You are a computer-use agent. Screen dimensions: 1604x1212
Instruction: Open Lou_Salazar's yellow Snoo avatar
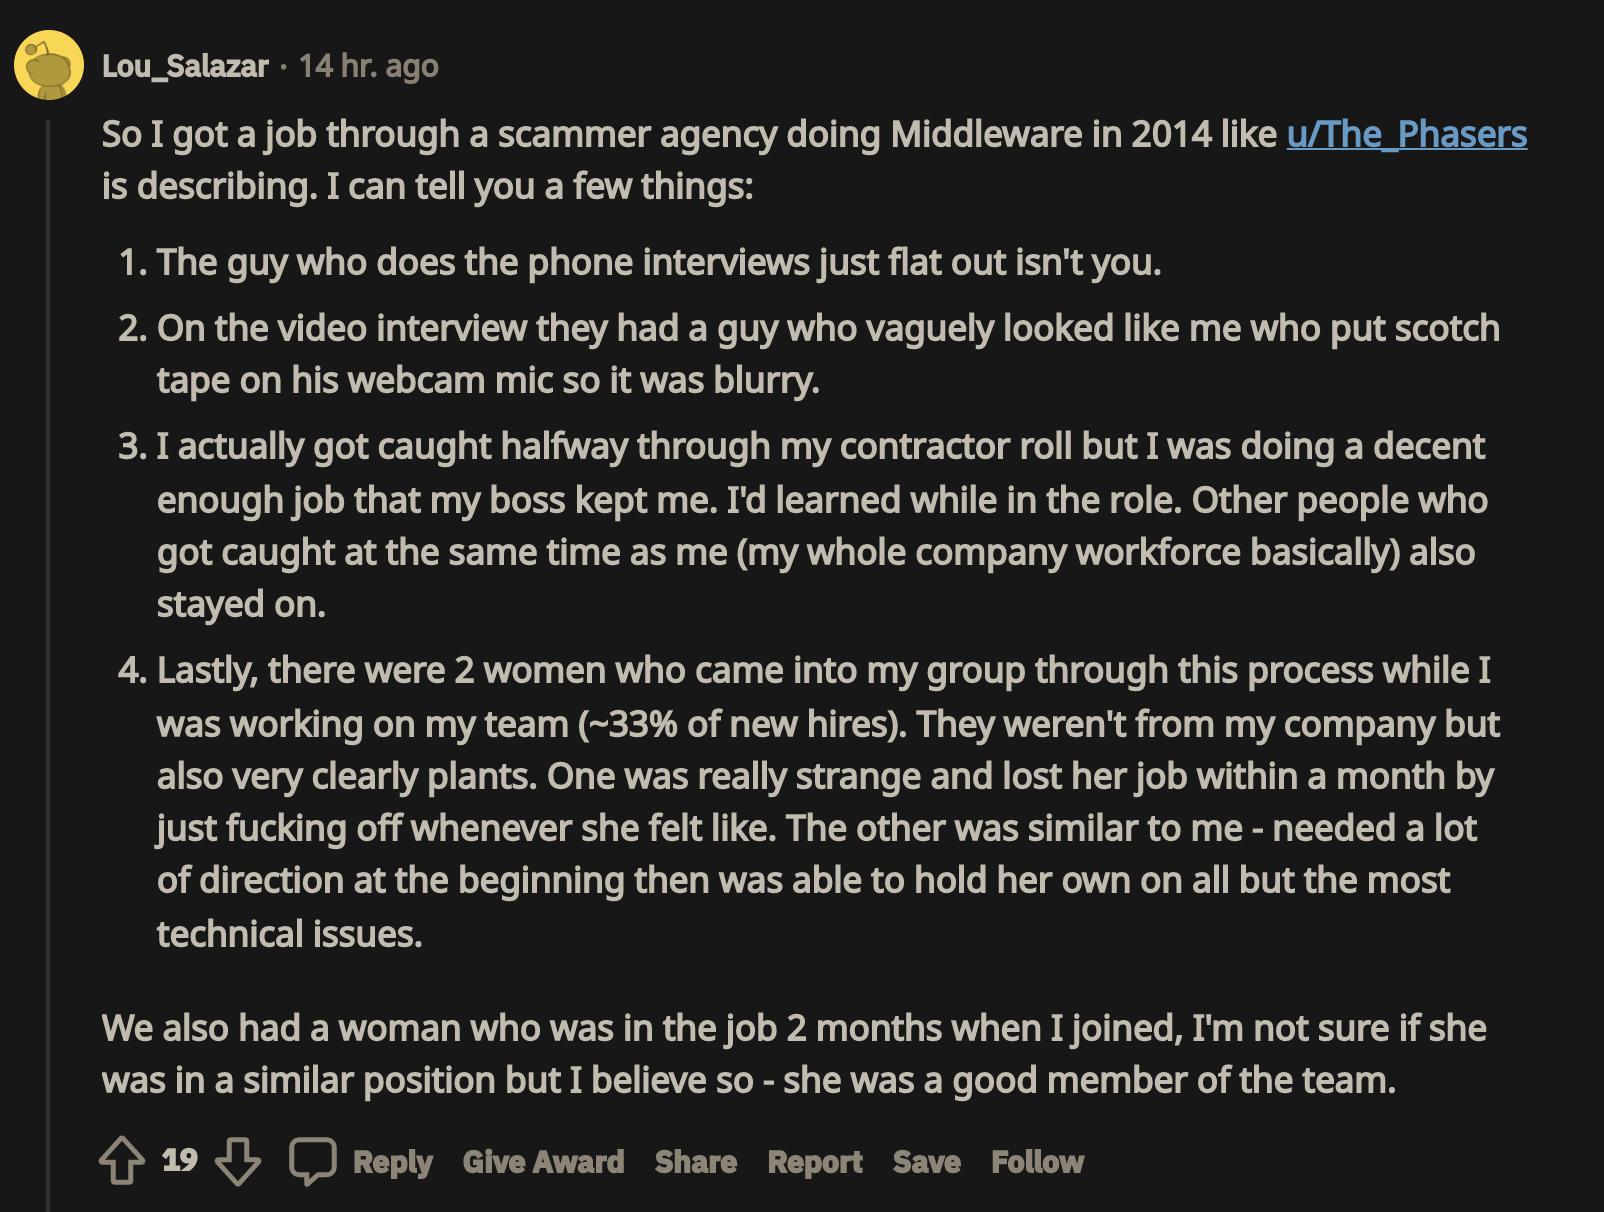[x=48, y=65]
